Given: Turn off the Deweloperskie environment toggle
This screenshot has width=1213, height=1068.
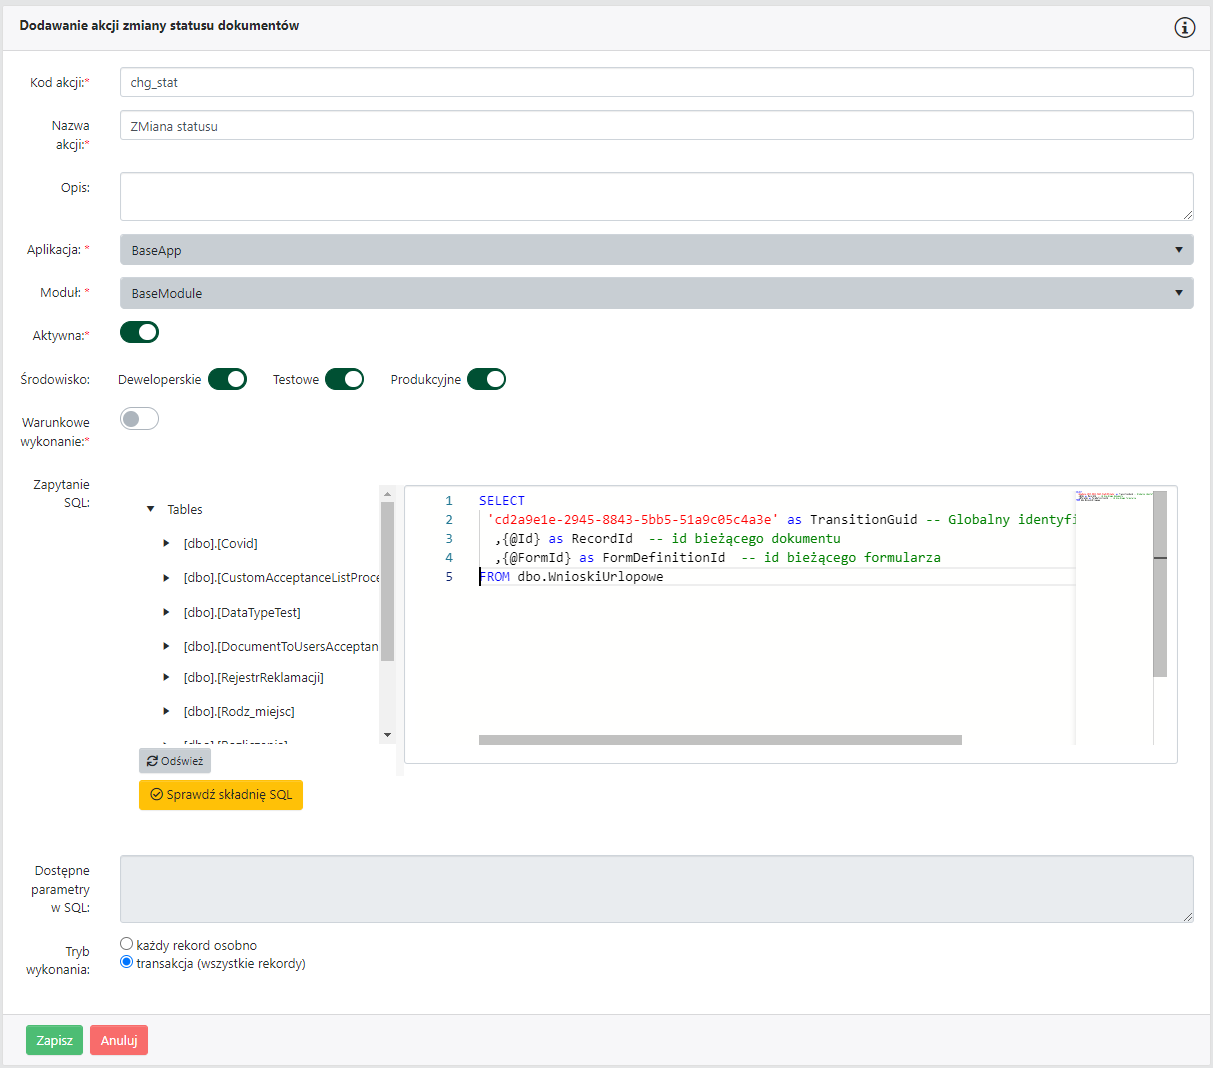Looking at the screenshot, I should click(227, 379).
